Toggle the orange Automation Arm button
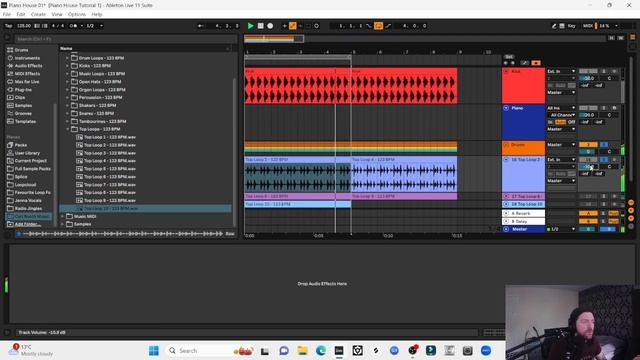 293,26
